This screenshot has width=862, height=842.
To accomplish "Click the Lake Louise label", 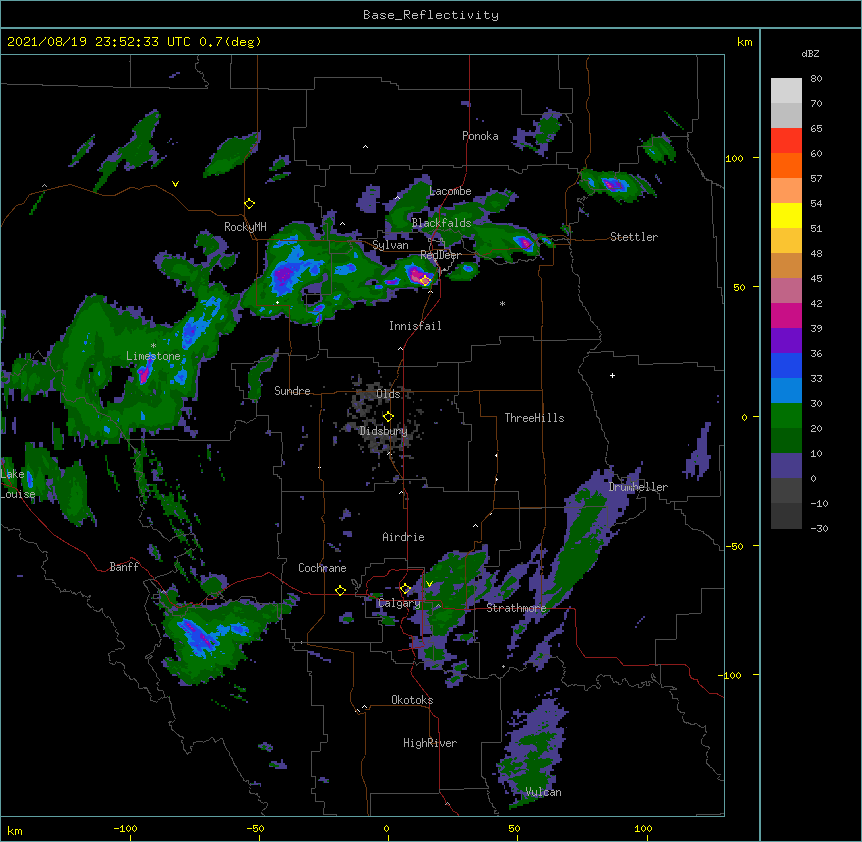I will (18, 484).
